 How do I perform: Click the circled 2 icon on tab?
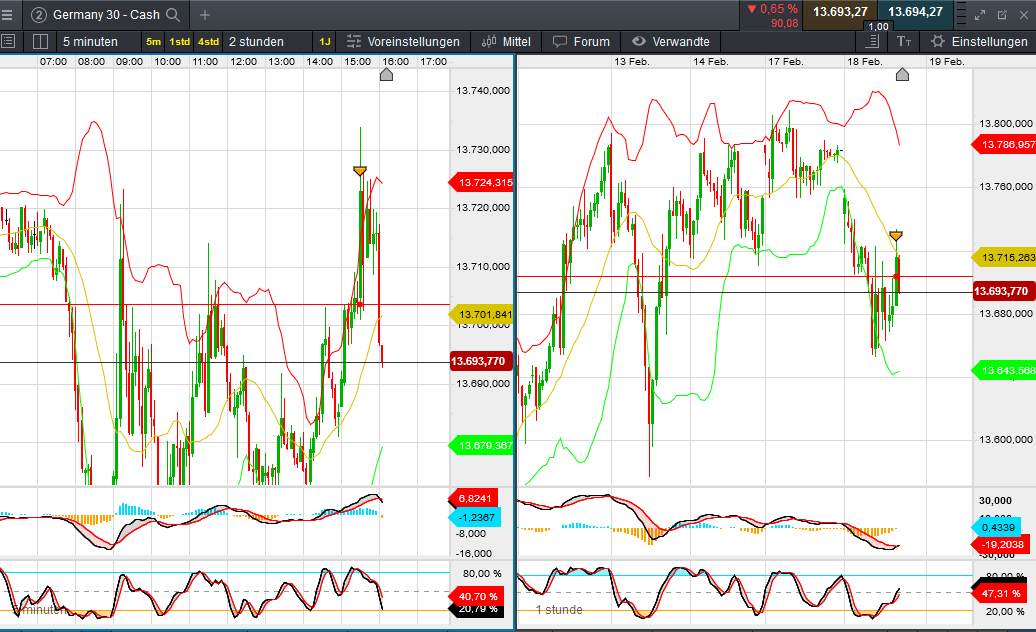point(39,15)
